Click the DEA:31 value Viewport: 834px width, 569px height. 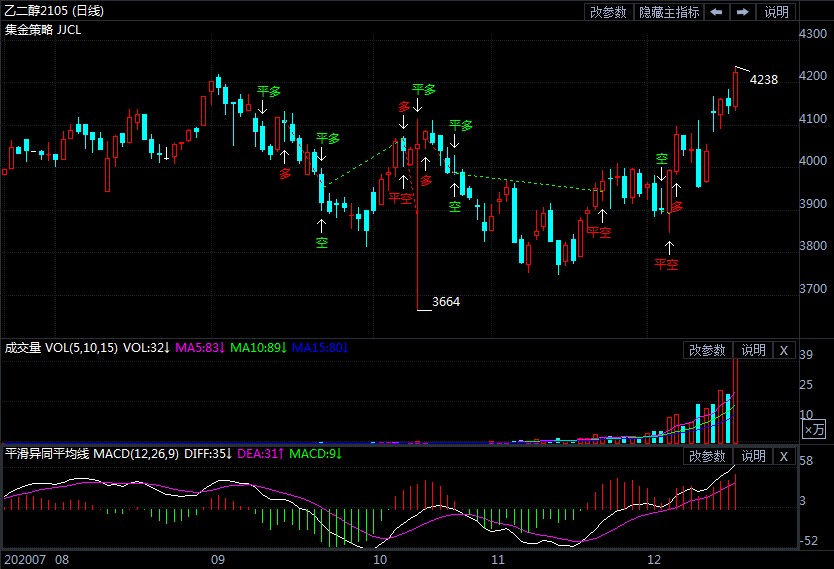click(260, 454)
